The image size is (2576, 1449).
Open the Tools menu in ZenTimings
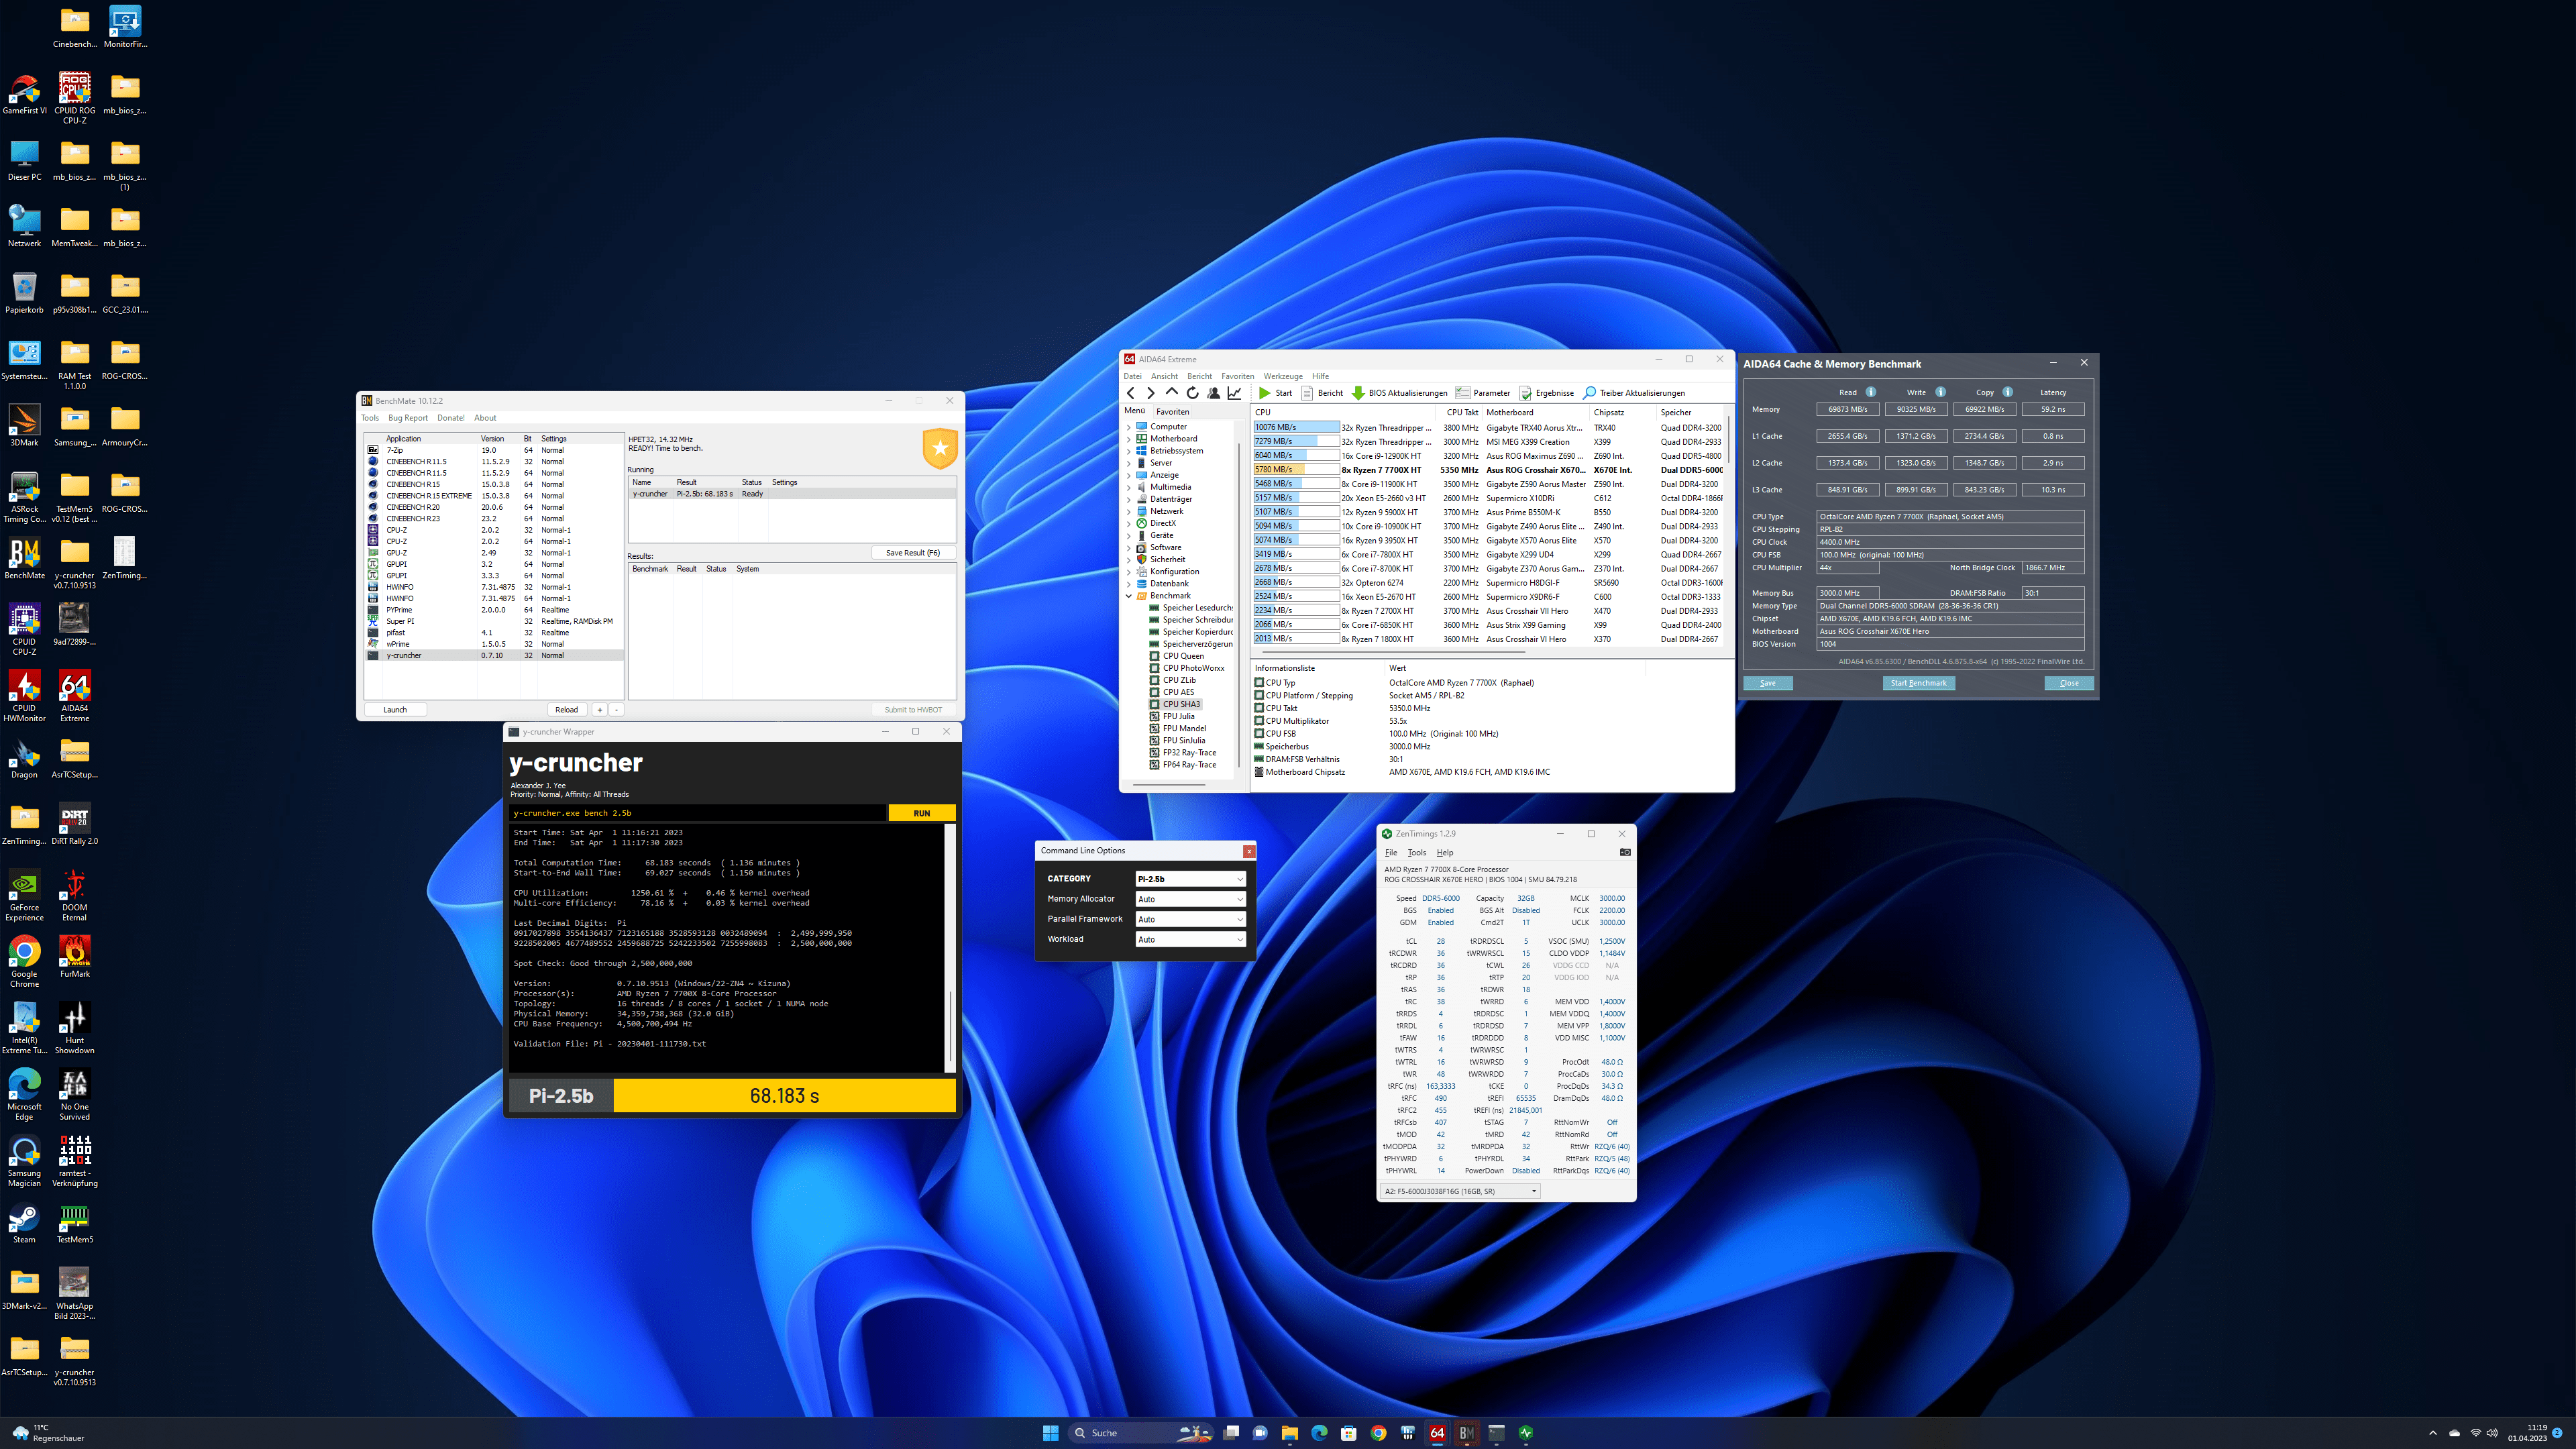point(1417,853)
